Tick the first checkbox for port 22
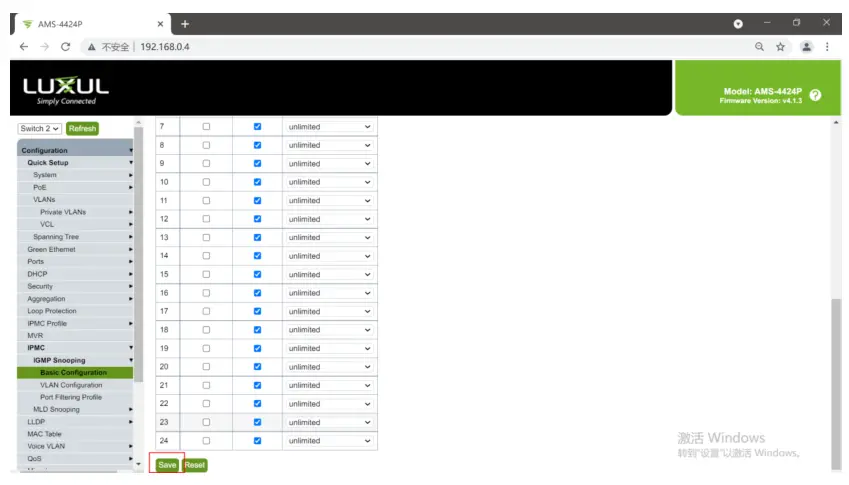 point(206,404)
